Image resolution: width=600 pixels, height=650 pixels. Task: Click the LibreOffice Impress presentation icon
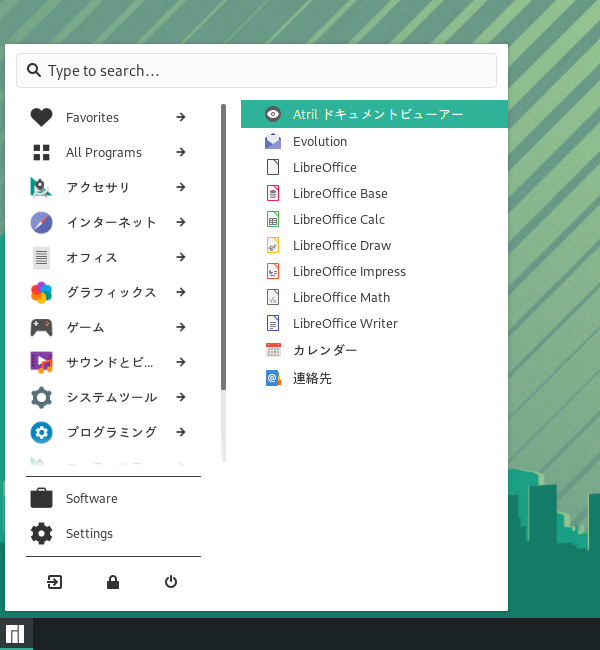(x=273, y=272)
